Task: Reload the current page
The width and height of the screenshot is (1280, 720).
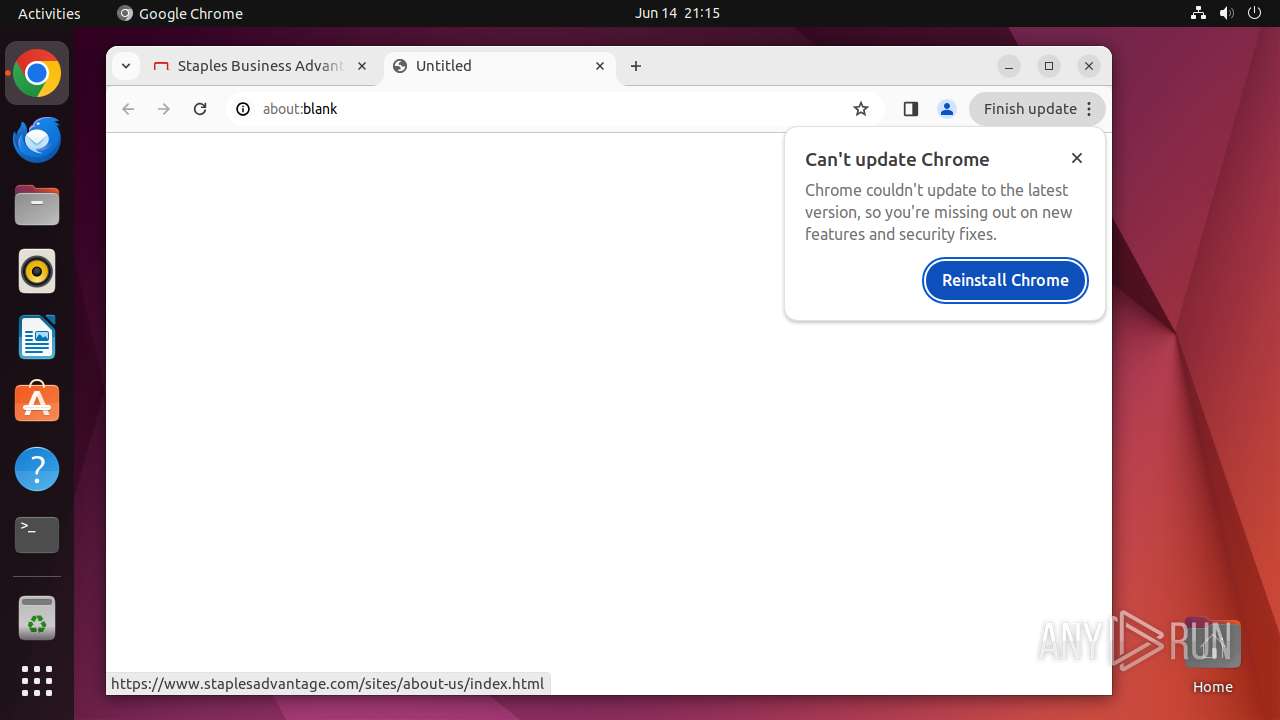Action: click(200, 109)
